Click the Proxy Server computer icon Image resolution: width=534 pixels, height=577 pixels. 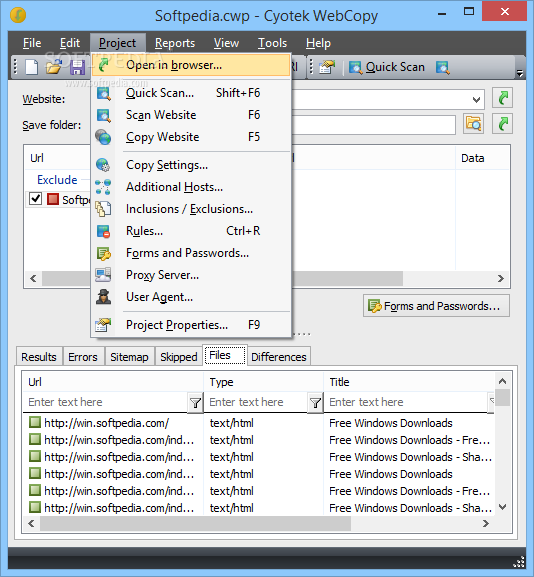click(x=103, y=275)
